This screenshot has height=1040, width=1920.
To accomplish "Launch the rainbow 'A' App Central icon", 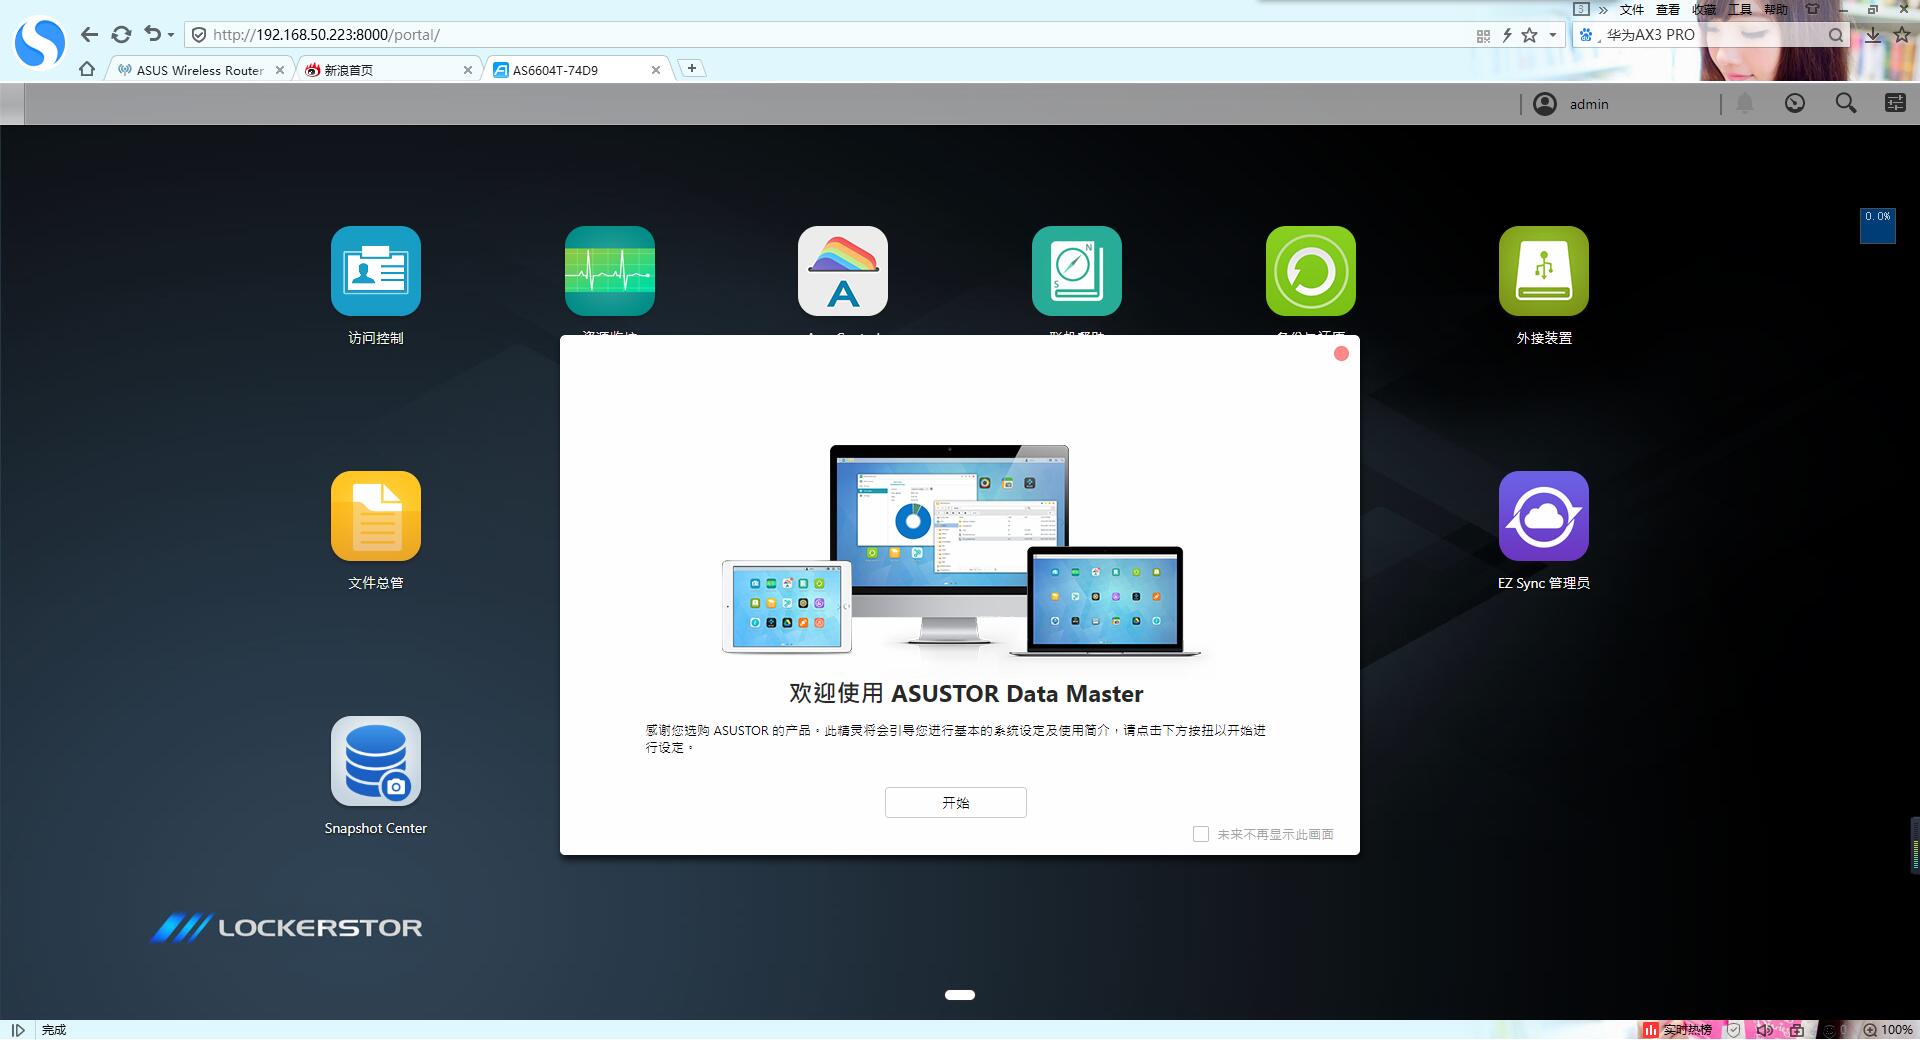I will [843, 271].
